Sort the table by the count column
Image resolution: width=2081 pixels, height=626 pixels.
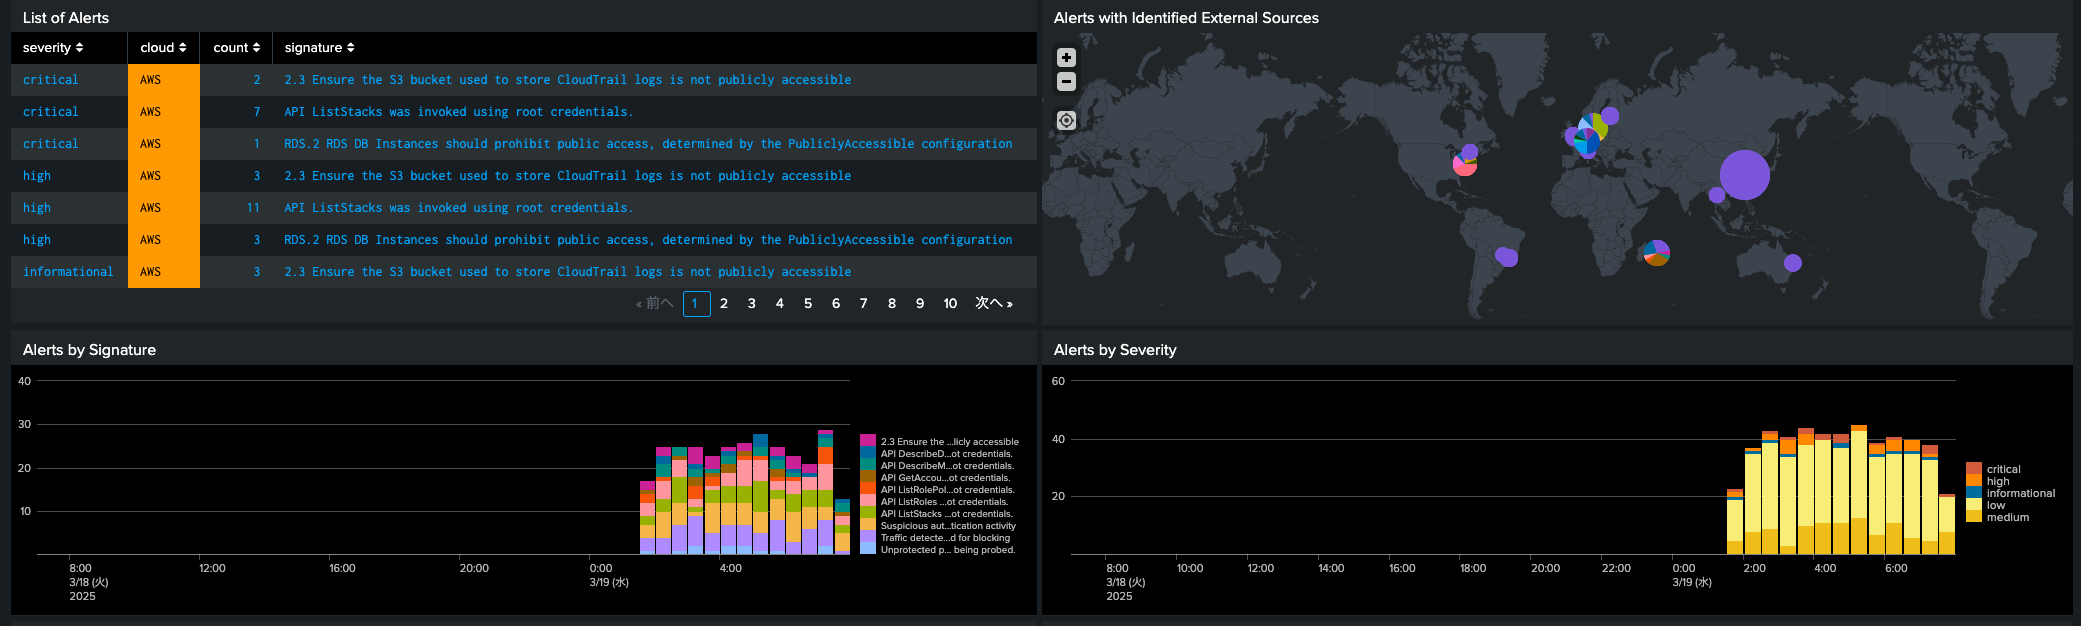point(236,48)
